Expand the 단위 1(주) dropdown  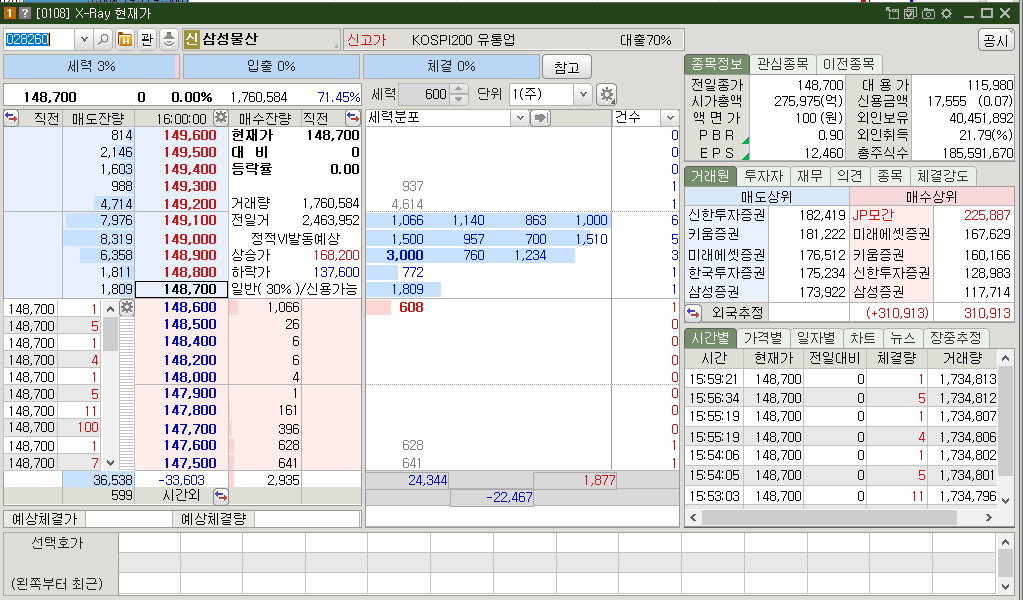click(x=583, y=95)
